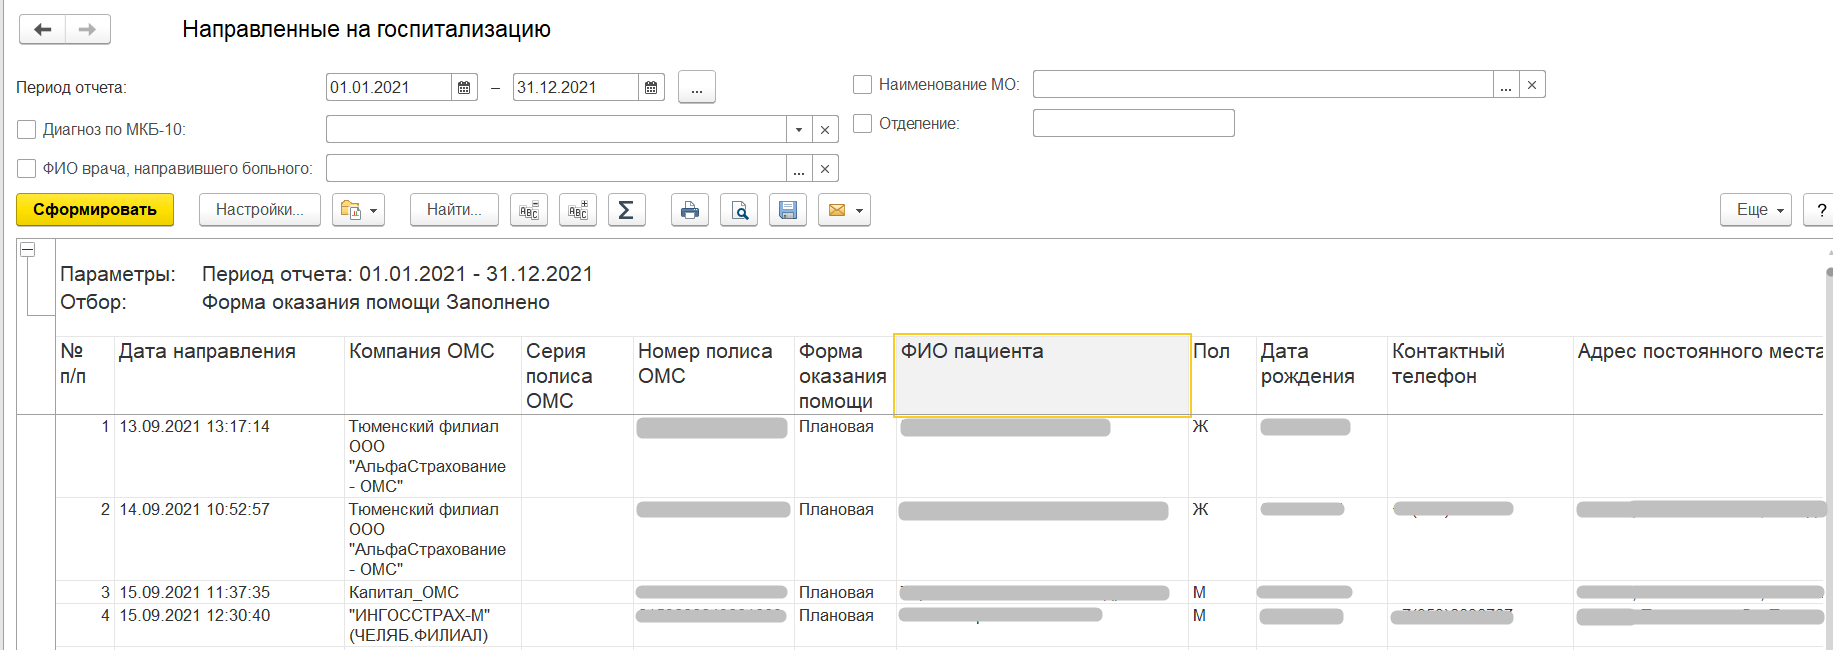
Task: Tick the ФИО врача filter checkbox
Action: tap(27, 168)
